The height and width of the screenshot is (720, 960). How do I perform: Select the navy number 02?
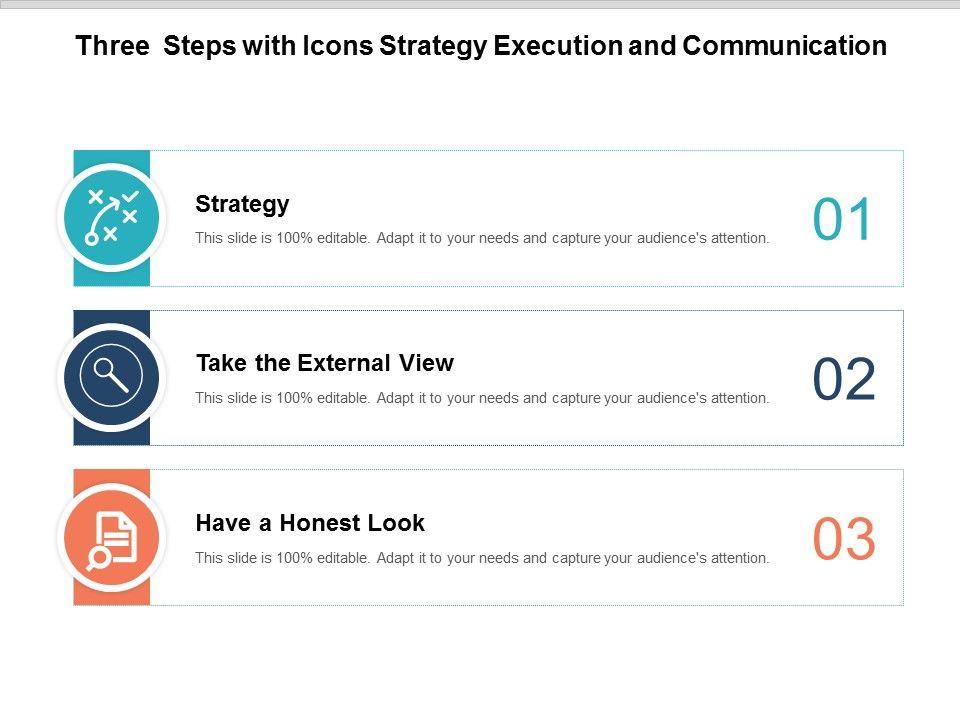click(843, 380)
